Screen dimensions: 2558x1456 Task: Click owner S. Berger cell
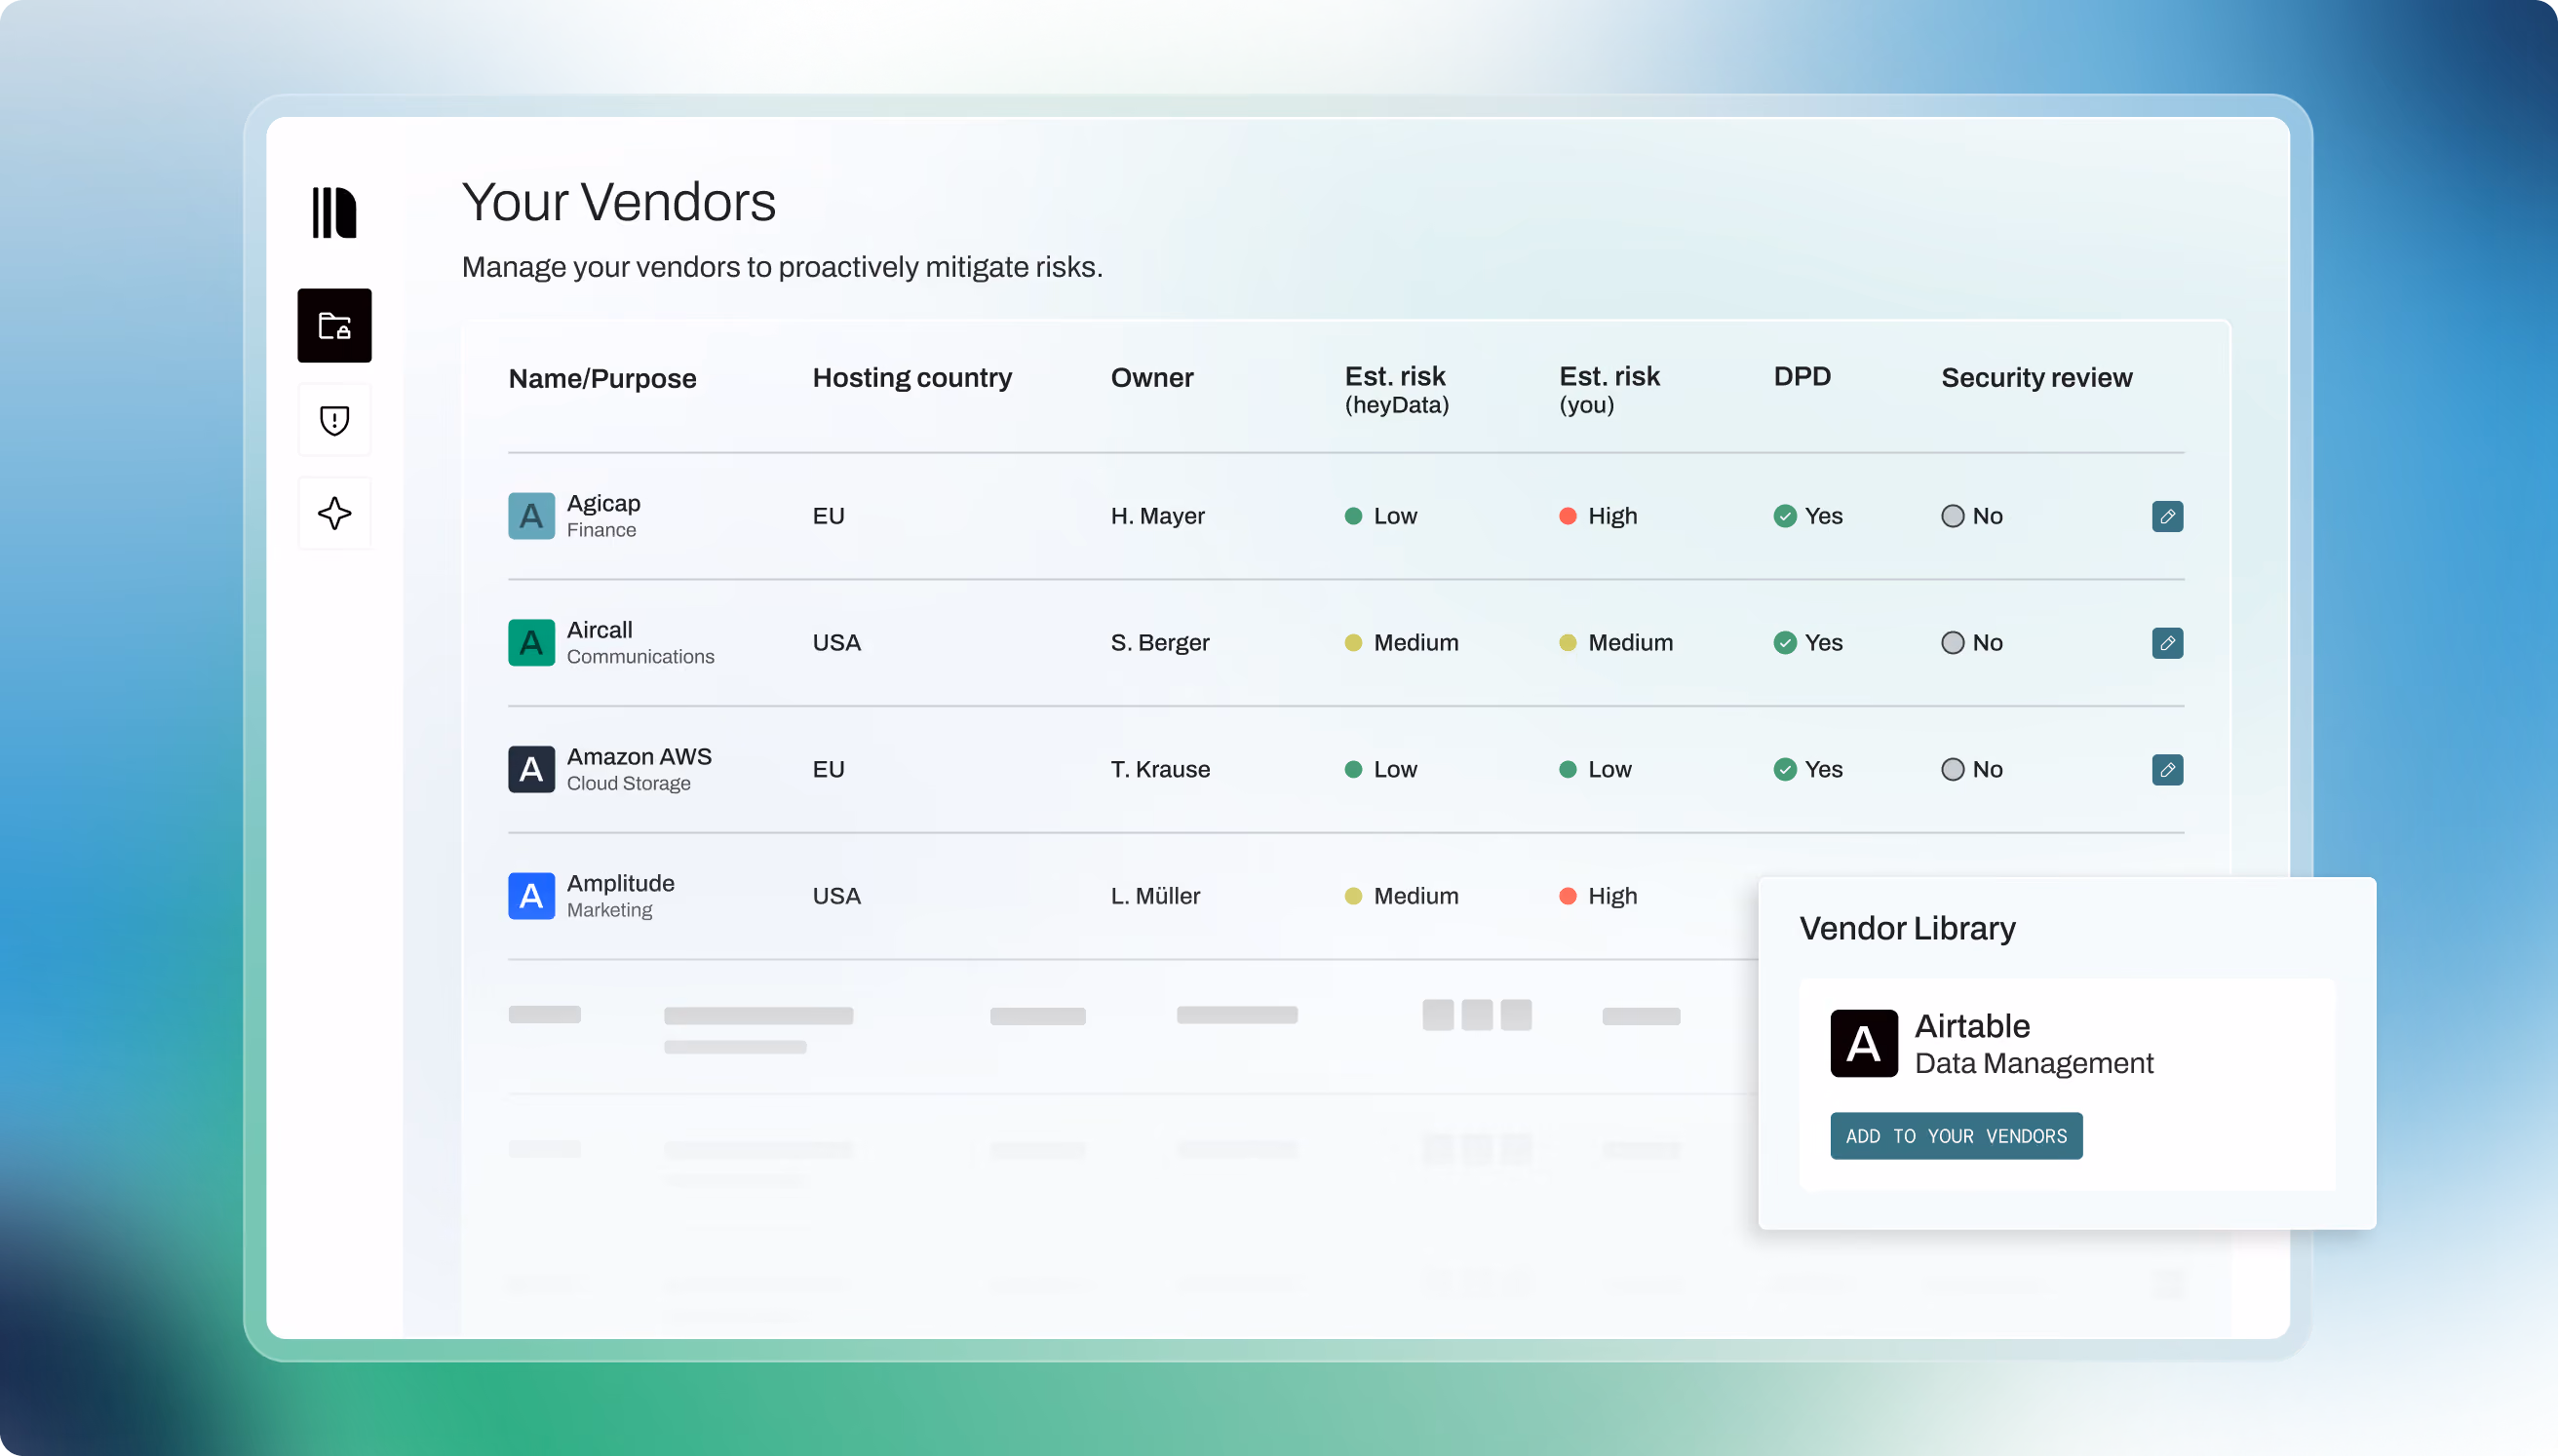coord(1160,643)
